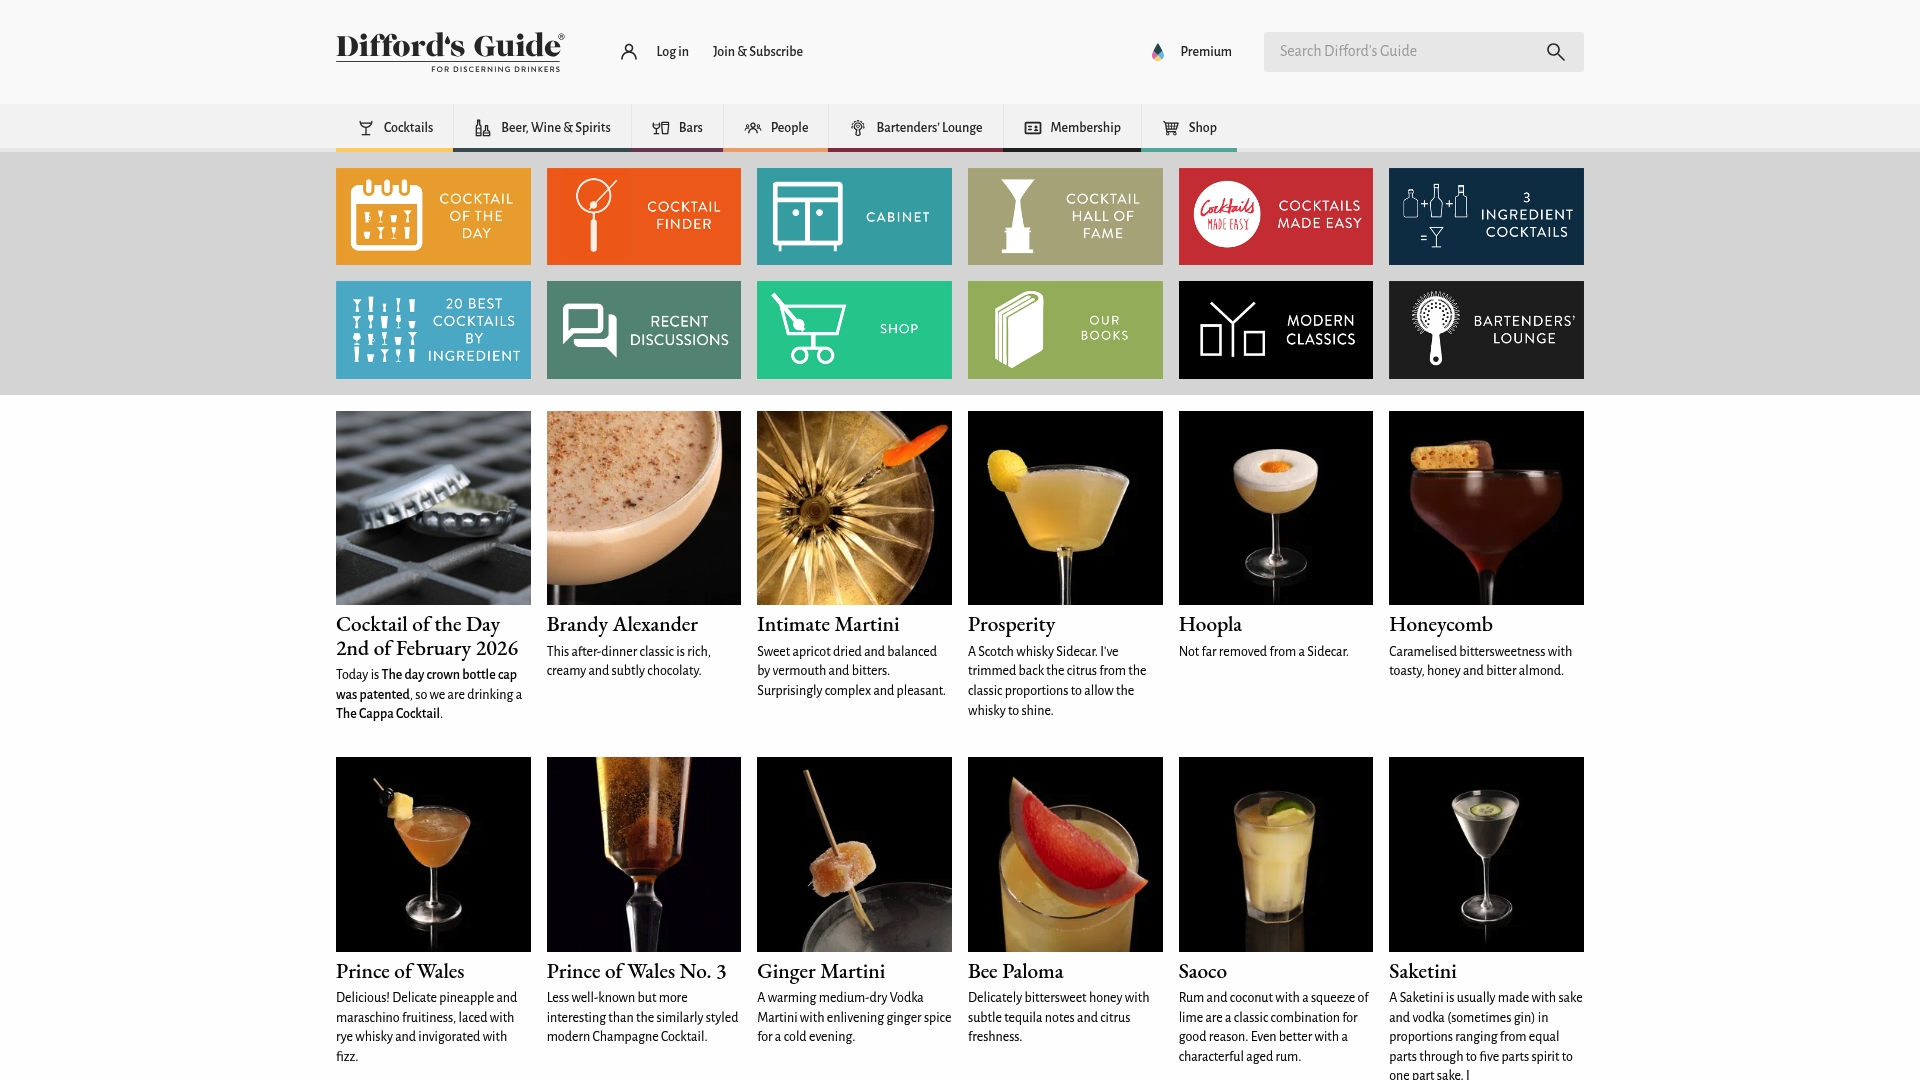
Task: Click the search magnifier icon
Action: pos(1555,51)
